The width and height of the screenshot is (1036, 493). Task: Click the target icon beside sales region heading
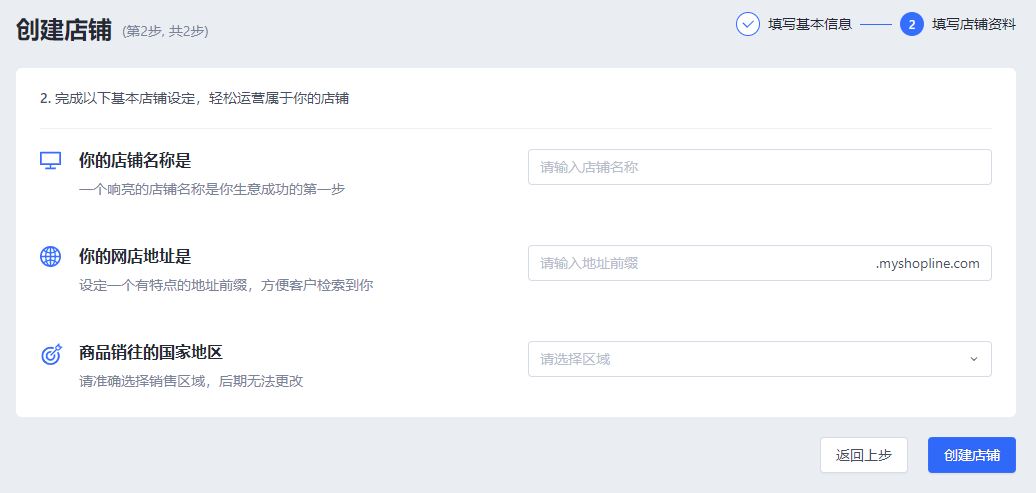(x=51, y=354)
